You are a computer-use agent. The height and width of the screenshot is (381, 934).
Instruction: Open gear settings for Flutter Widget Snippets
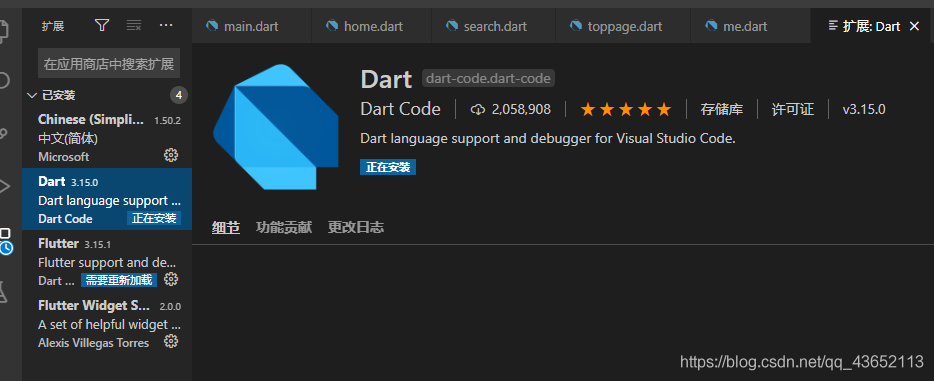pyautogui.click(x=171, y=341)
